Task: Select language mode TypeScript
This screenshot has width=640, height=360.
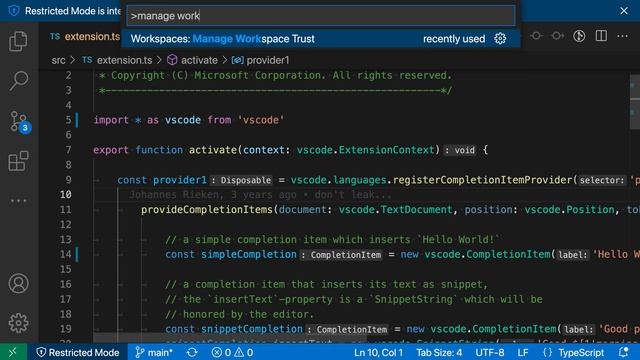Action: point(581,352)
